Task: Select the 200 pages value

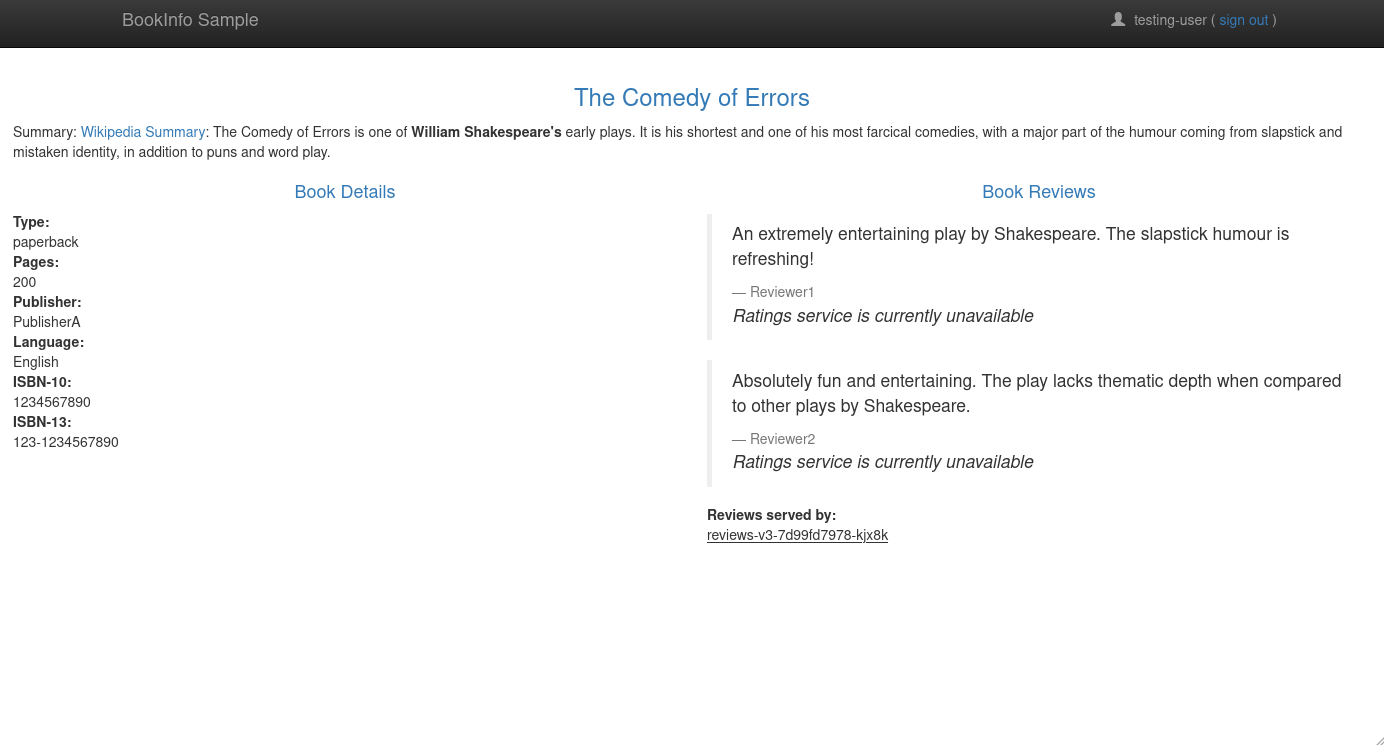Action: pyautogui.click(x=24, y=282)
